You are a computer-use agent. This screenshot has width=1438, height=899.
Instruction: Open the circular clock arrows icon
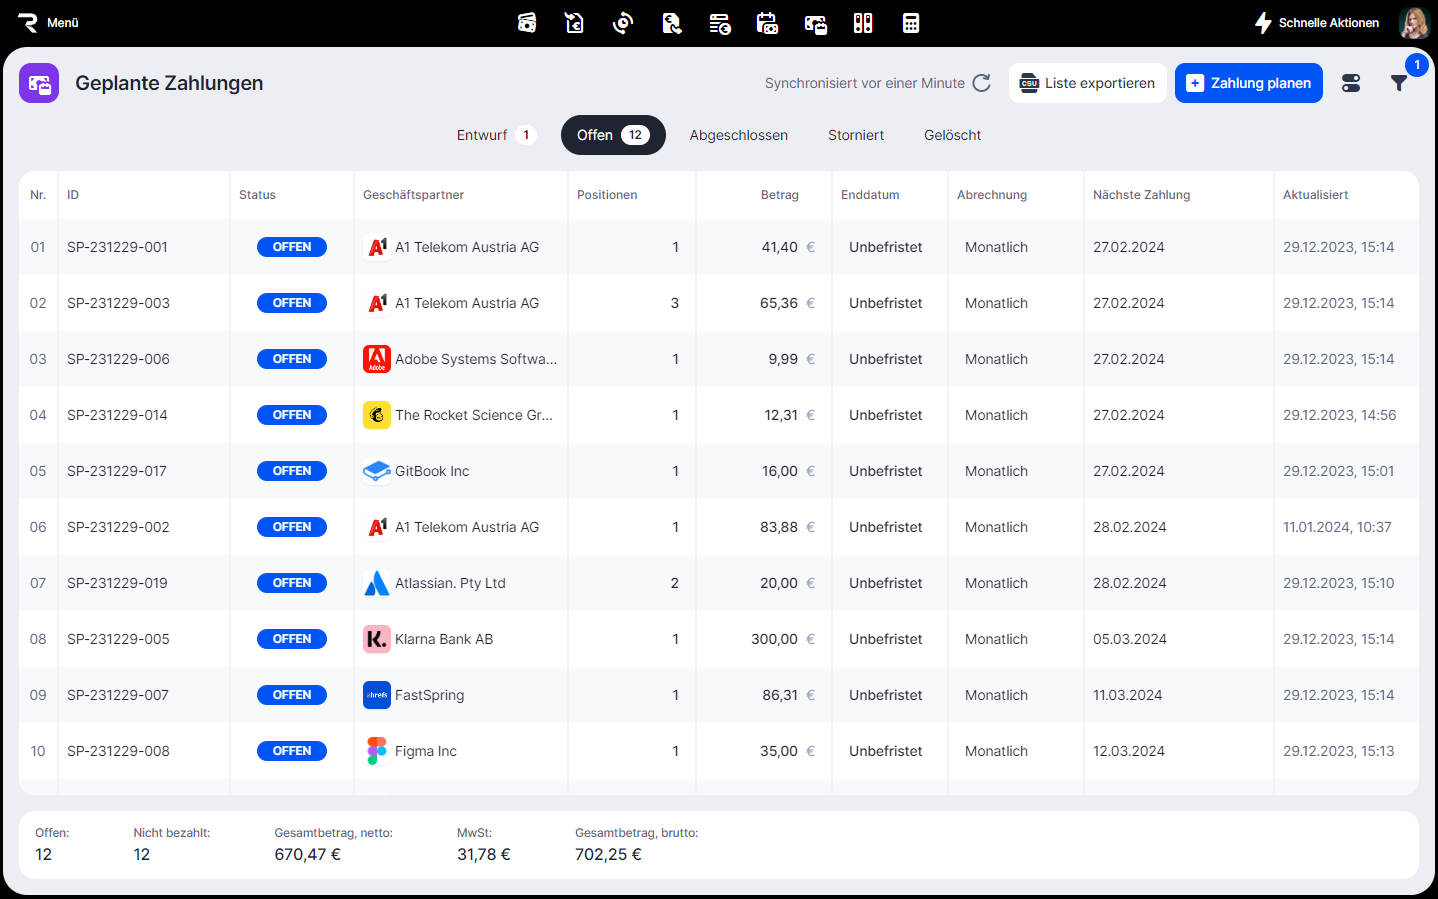tap(623, 23)
